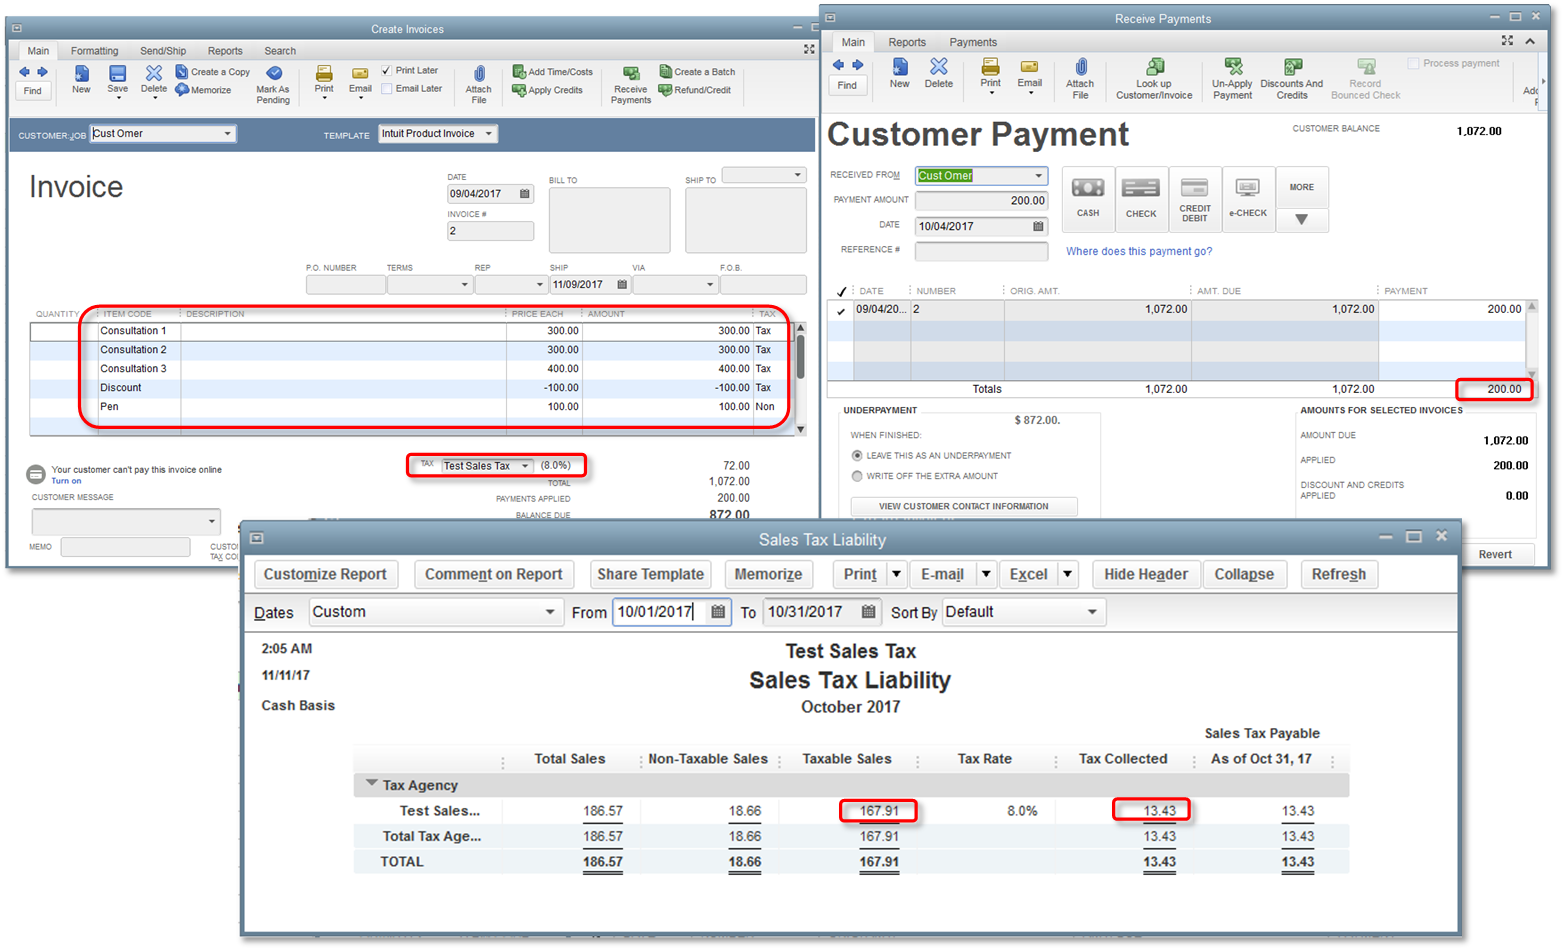The width and height of the screenshot is (1564, 951).
Task: Open Sort By Default dropdown
Action: (x=1092, y=612)
